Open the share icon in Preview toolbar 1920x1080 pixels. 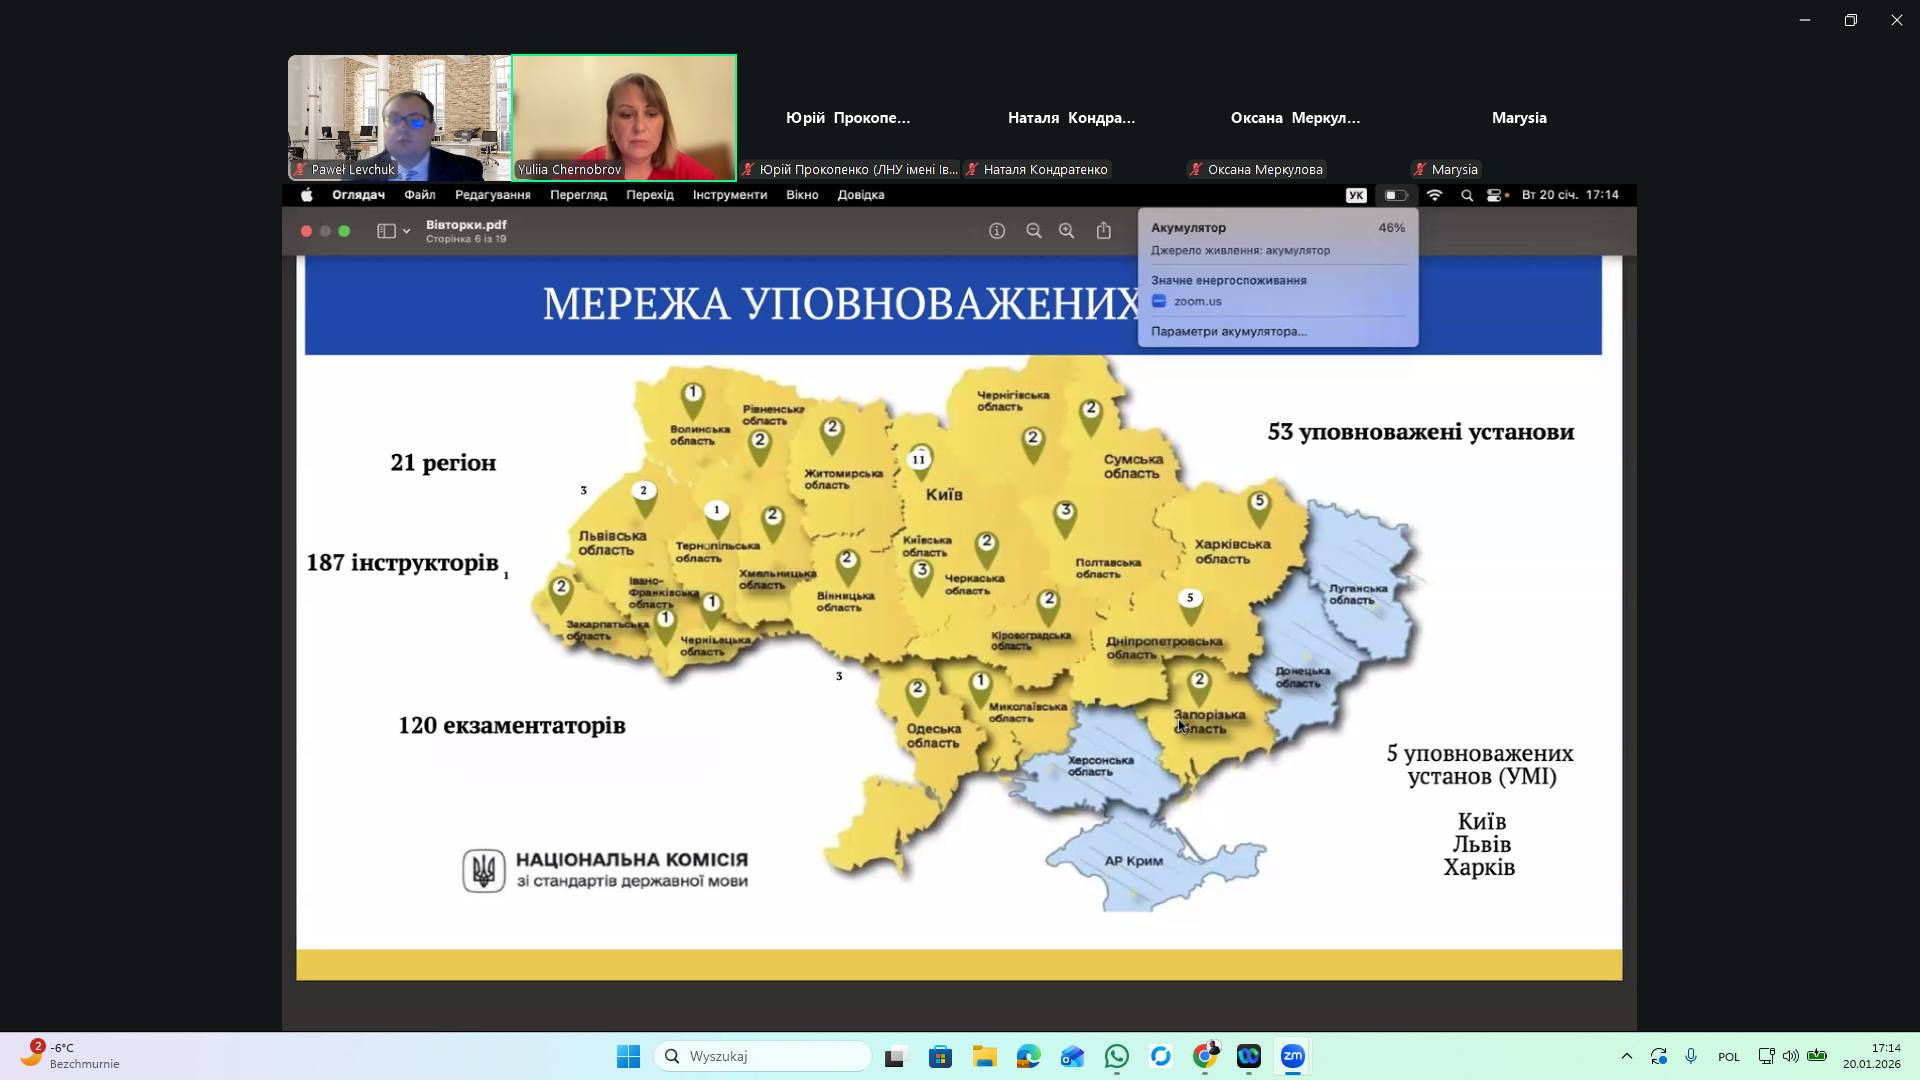coord(1104,231)
